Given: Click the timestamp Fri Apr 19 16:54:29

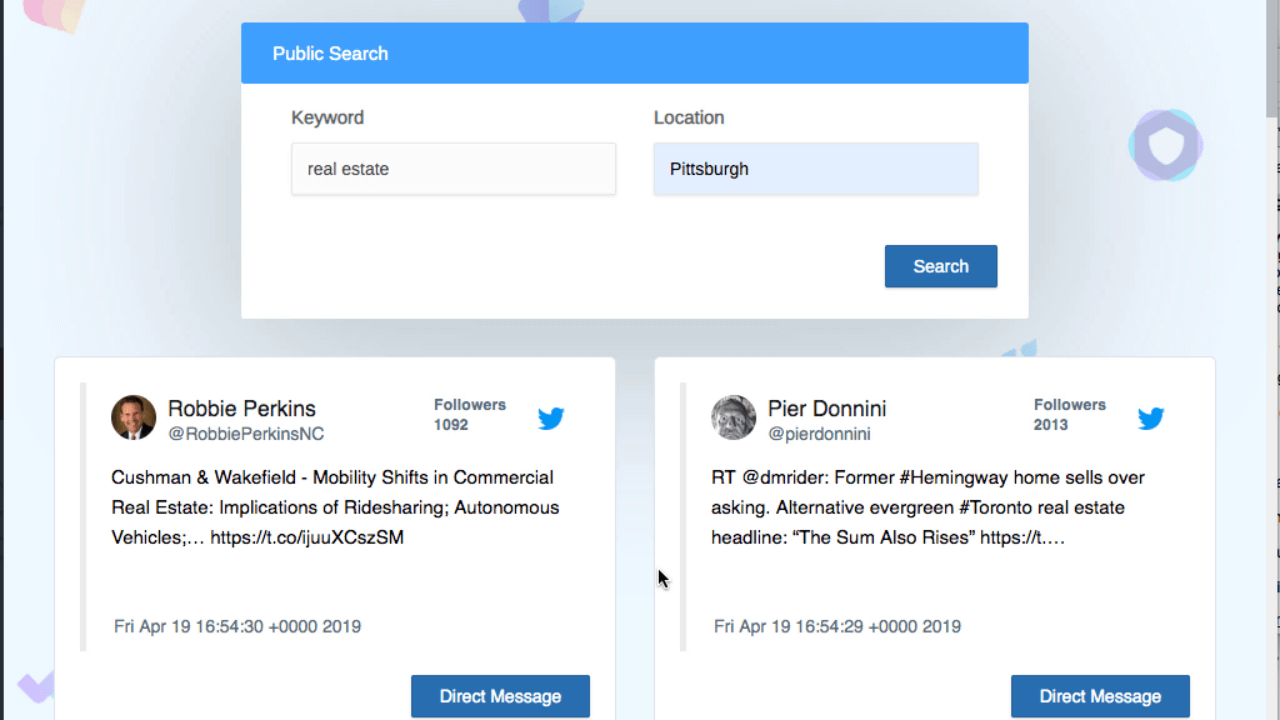Looking at the screenshot, I should point(838,627).
